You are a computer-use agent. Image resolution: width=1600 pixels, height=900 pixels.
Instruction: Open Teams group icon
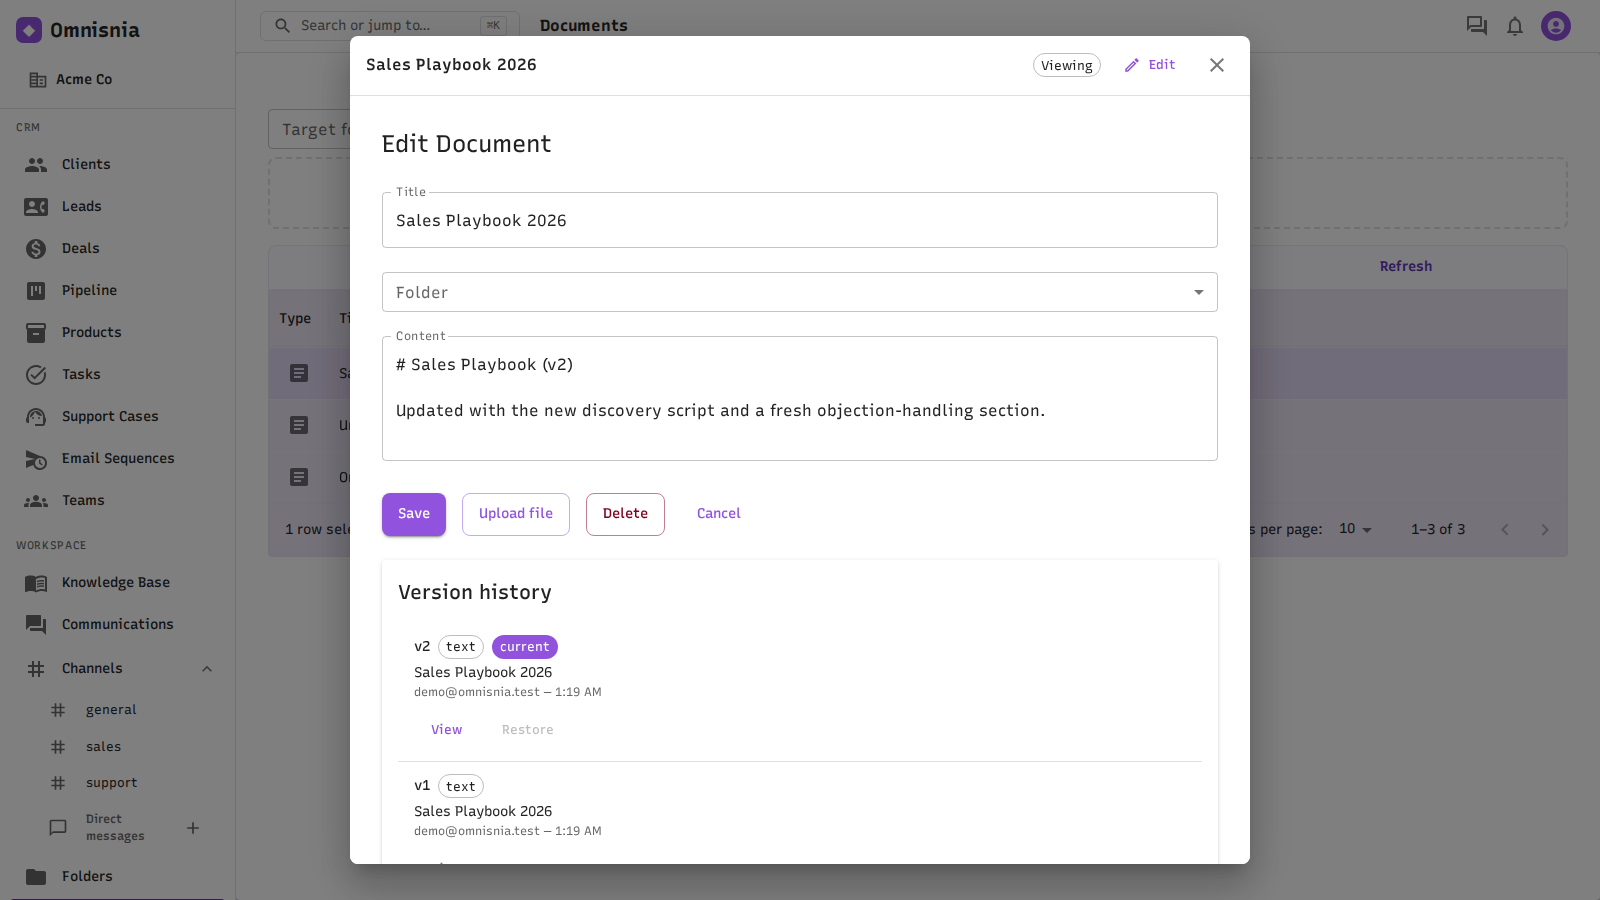point(36,501)
